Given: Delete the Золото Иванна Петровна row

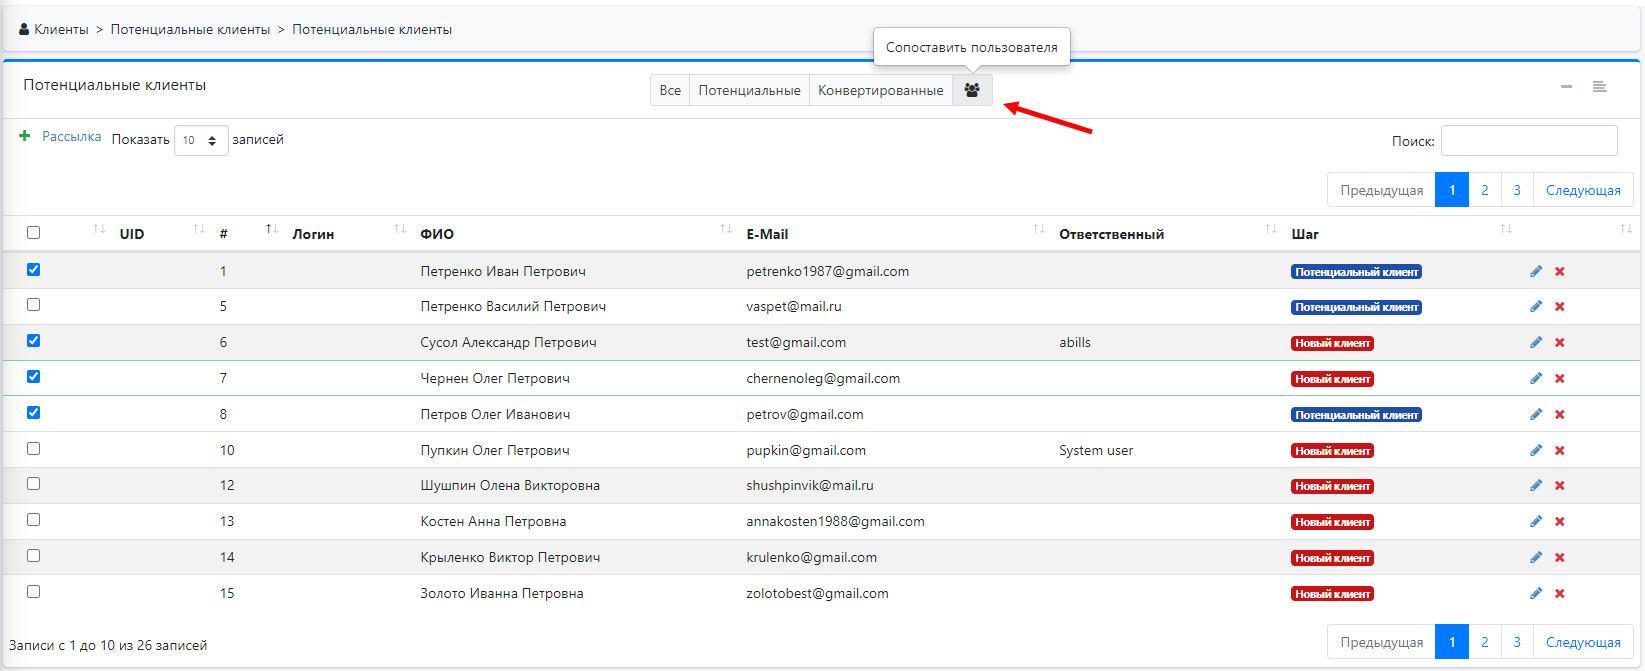Looking at the screenshot, I should (1559, 594).
